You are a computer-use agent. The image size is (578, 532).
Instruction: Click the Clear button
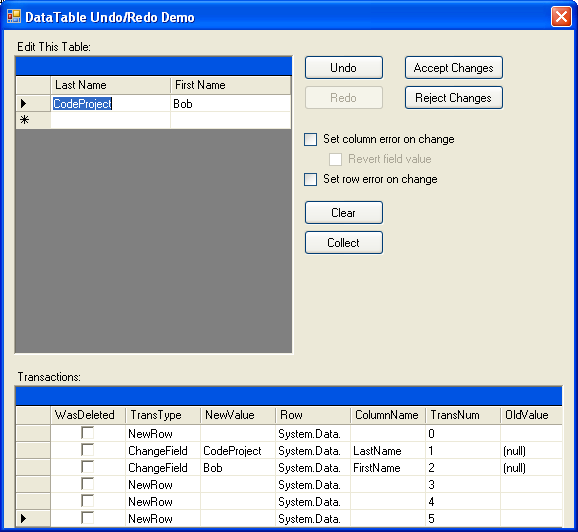[344, 213]
